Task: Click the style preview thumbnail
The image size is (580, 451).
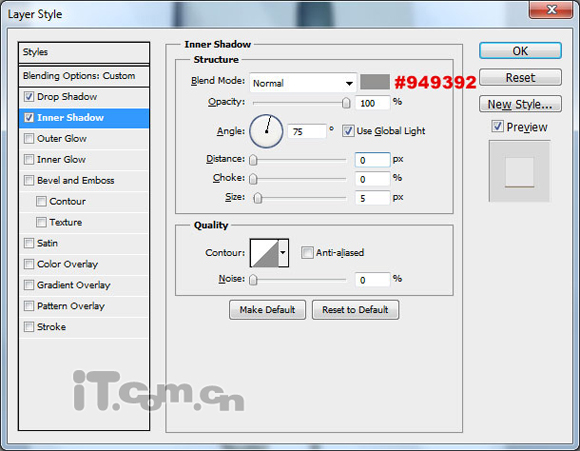Action: [x=519, y=171]
